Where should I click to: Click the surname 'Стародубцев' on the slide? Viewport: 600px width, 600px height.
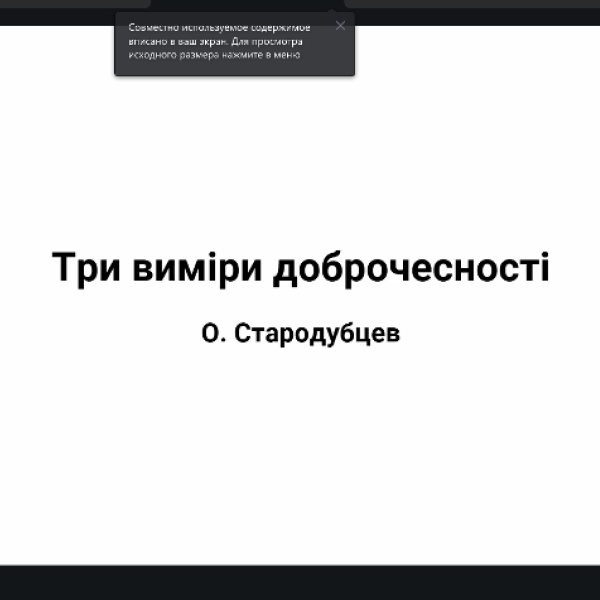(316, 334)
